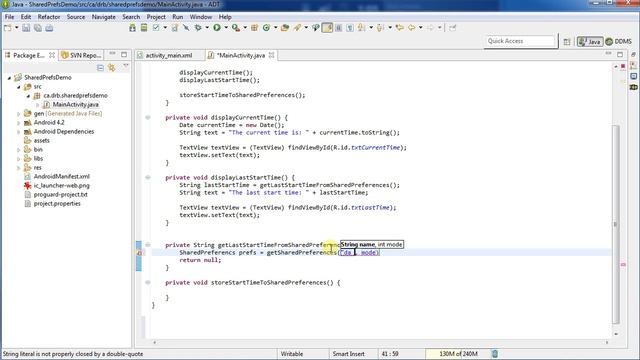Select project.properties in the tree
Screen dimensions: 640x360
click(x=57, y=204)
